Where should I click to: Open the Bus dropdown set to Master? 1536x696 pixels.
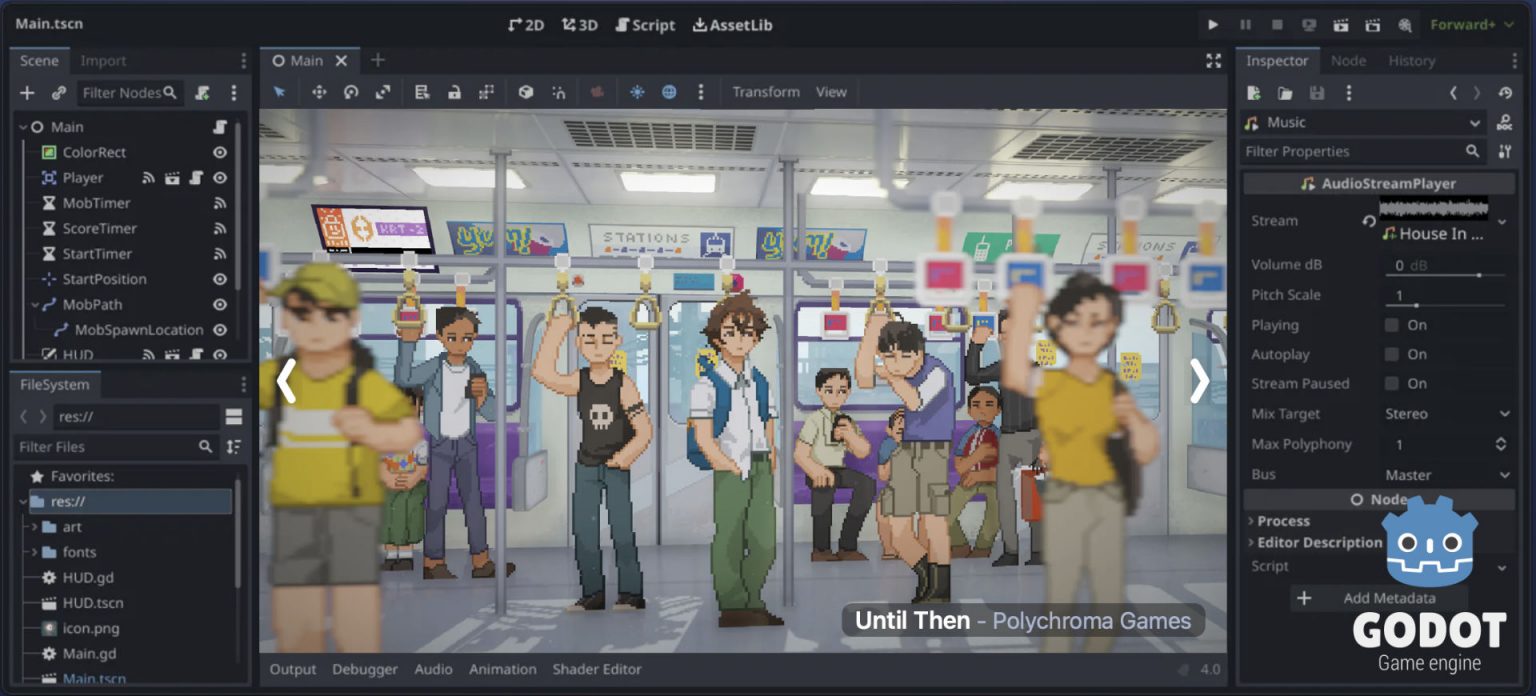[x=1445, y=474]
